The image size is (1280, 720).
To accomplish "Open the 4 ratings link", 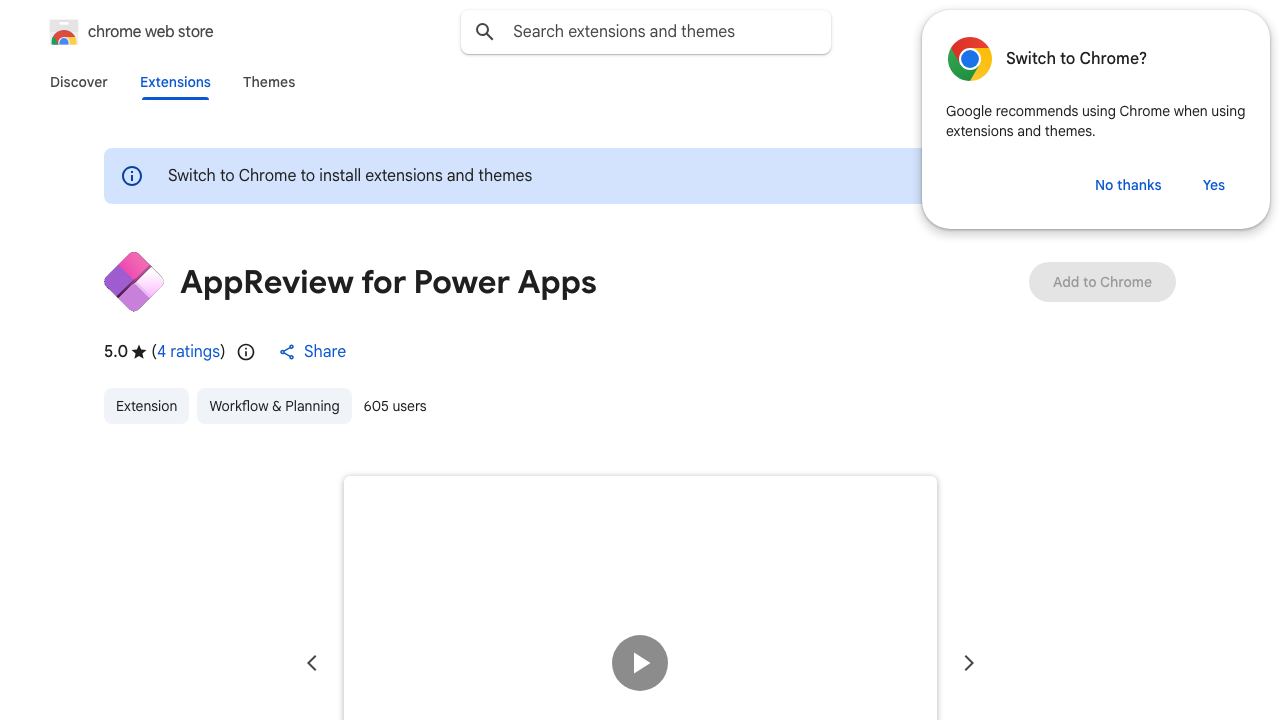I will point(189,352).
